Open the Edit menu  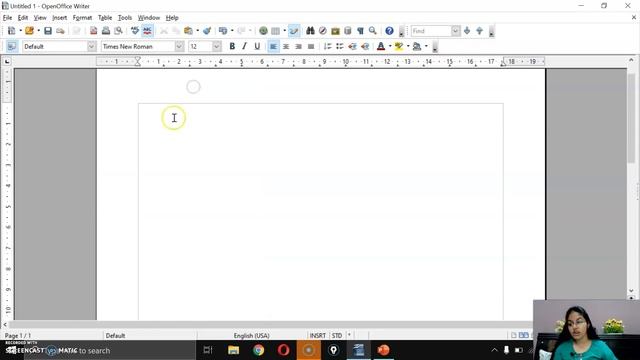[x=23, y=18]
